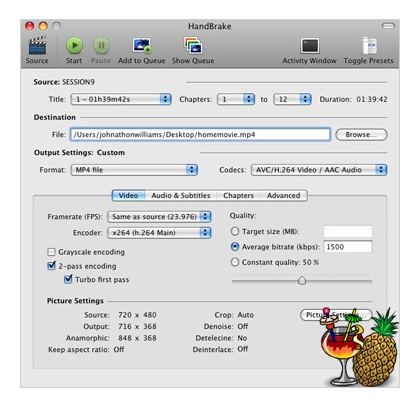This screenshot has width=420, height=408.
Task: Click the Average bitrate field showing 1500
Action: coord(348,247)
